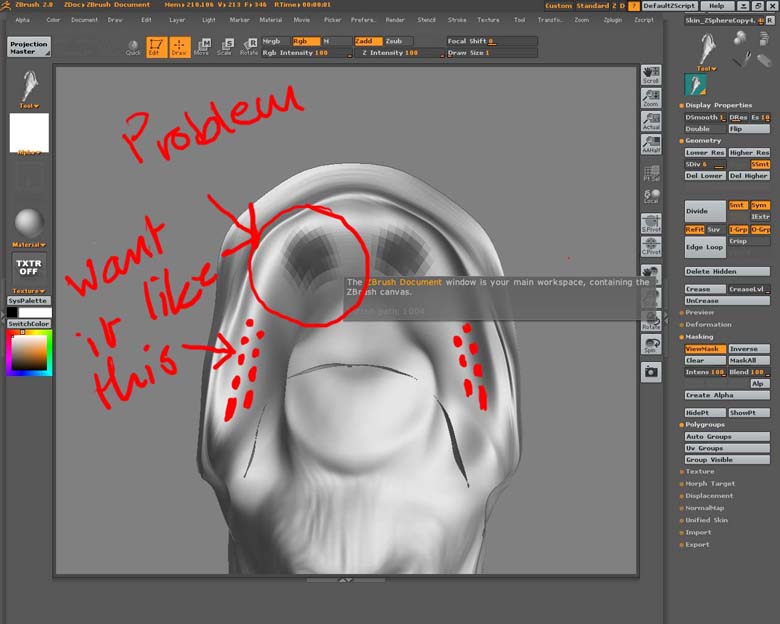Click the Spin view icon
Image resolution: width=780 pixels, height=624 pixels.
click(x=651, y=344)
